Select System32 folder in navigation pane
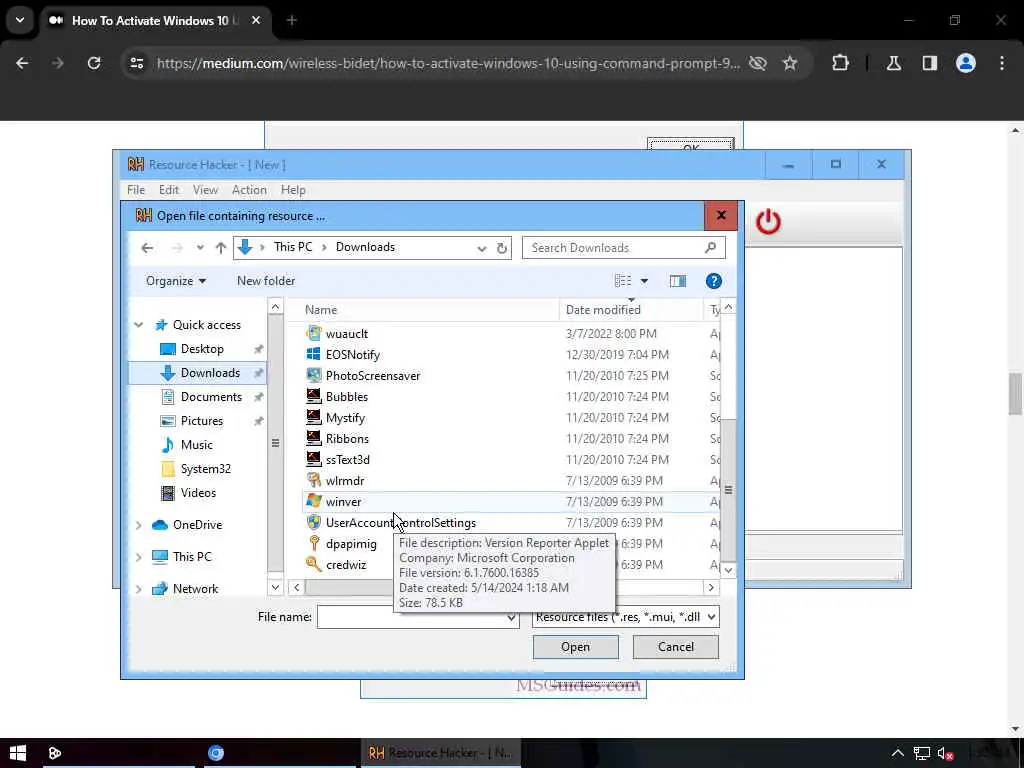 [205, 469]
